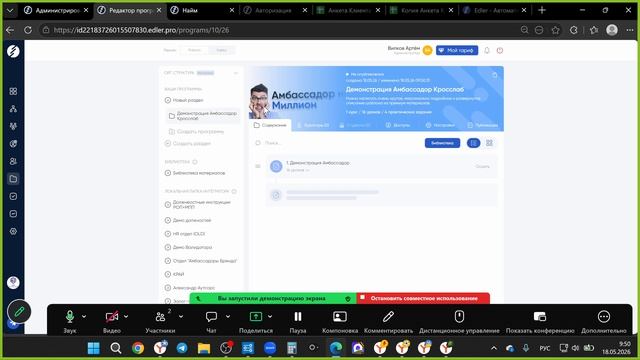Open the notifications bell icon
The height and width of the screenshot is (360, 640).
coord(487,50)
